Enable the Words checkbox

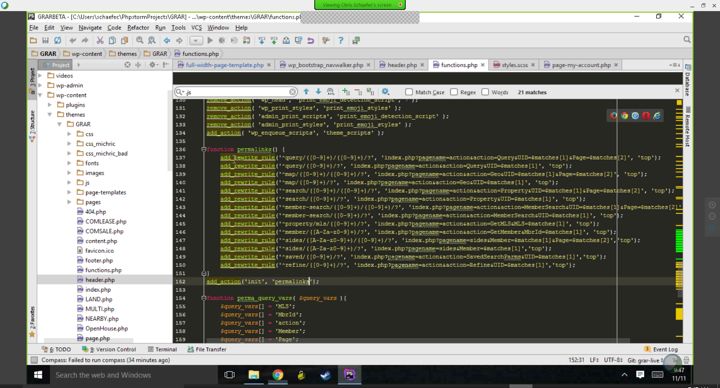[x=485, y=92]
